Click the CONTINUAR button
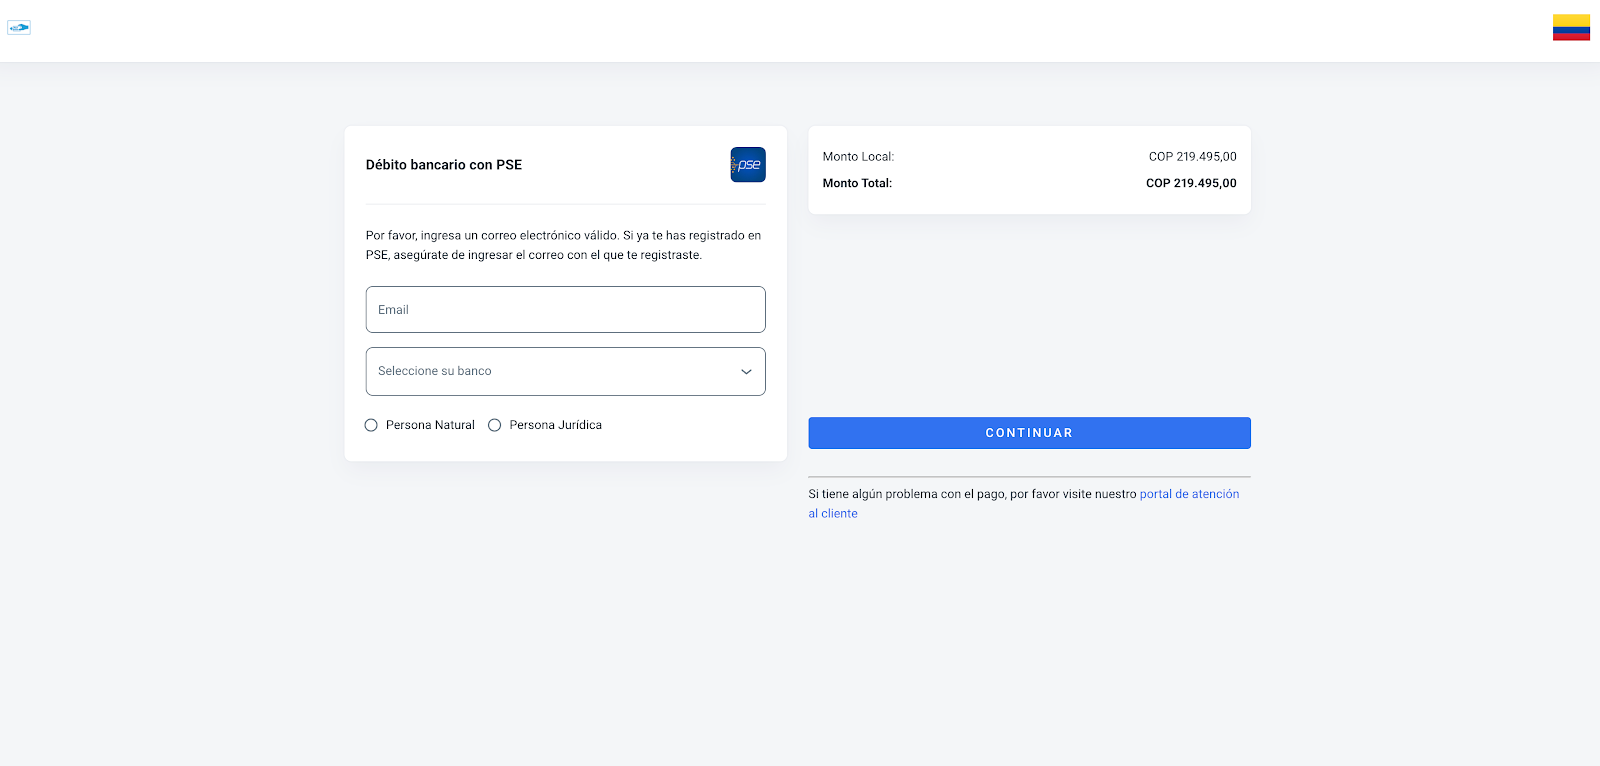 (x=1029, y=433)
